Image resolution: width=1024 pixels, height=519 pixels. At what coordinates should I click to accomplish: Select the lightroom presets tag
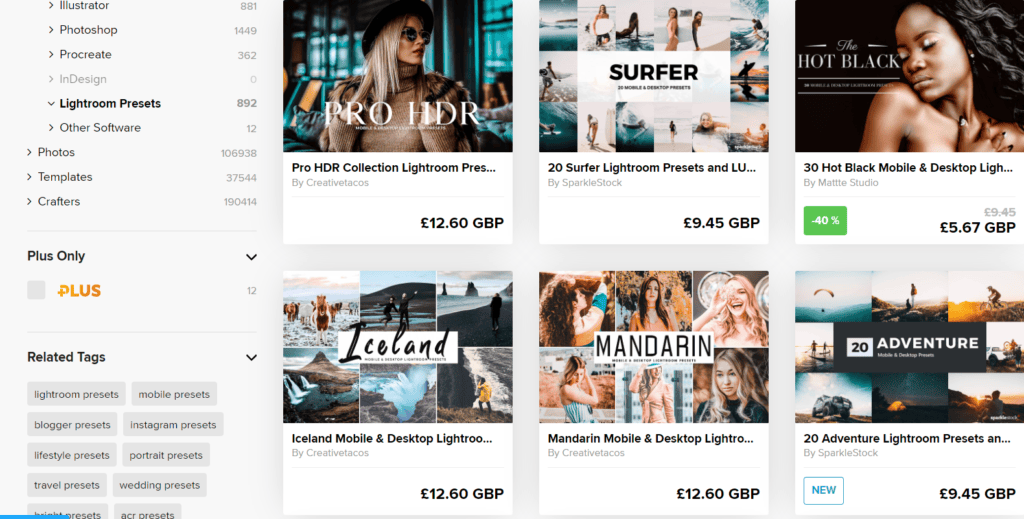[x=76, y=394]
